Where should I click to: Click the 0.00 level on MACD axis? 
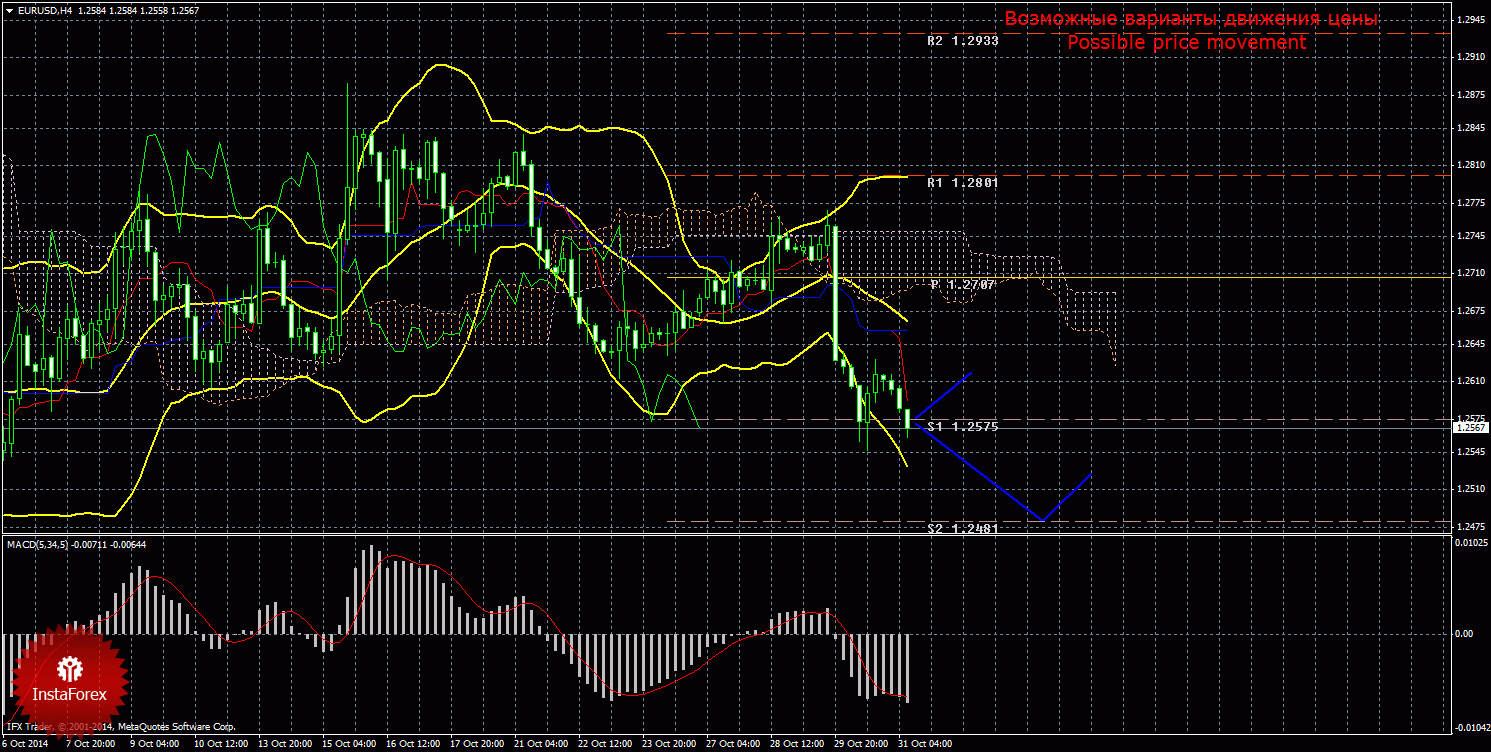pos(1463,633)
